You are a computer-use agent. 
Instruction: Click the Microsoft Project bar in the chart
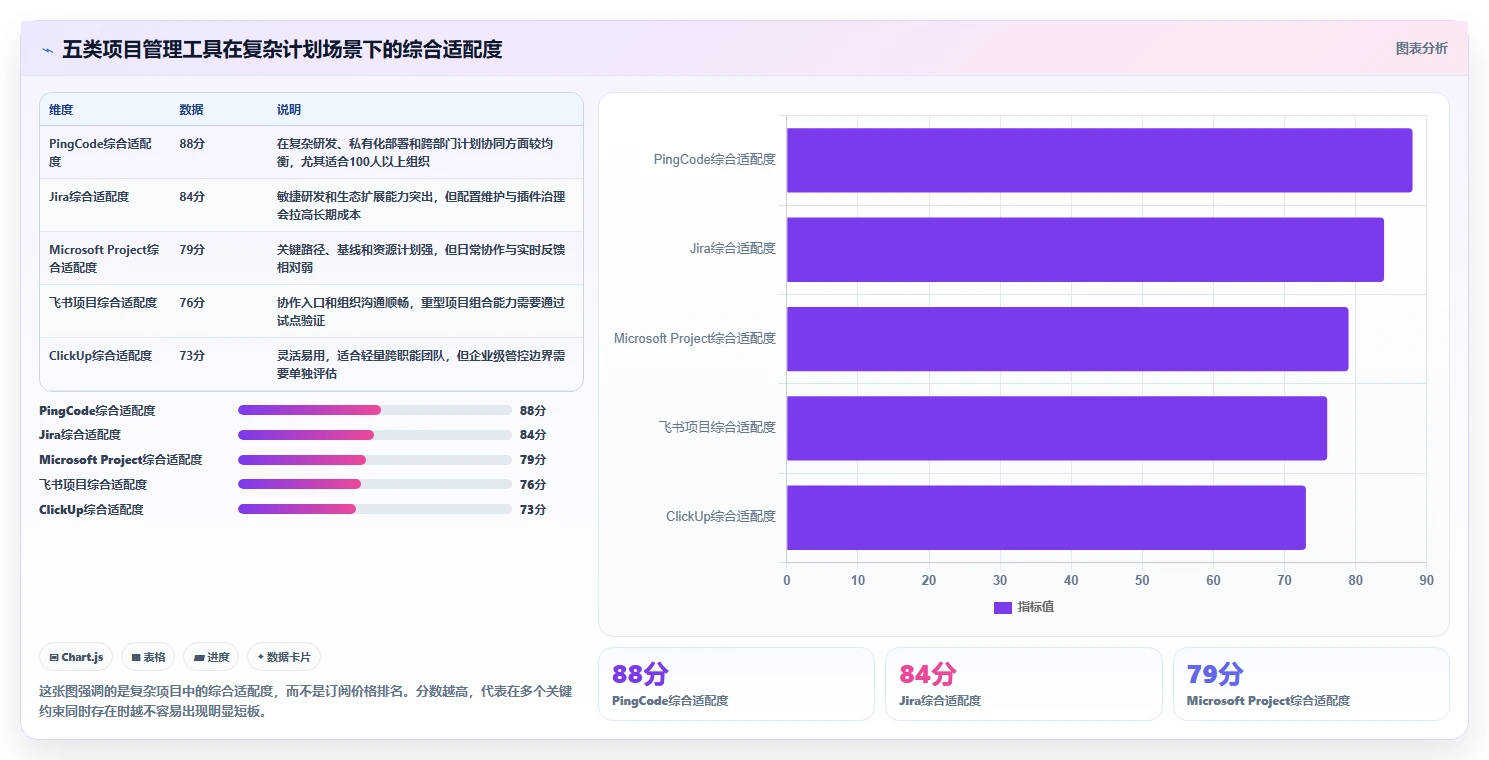click(1067, 338)
